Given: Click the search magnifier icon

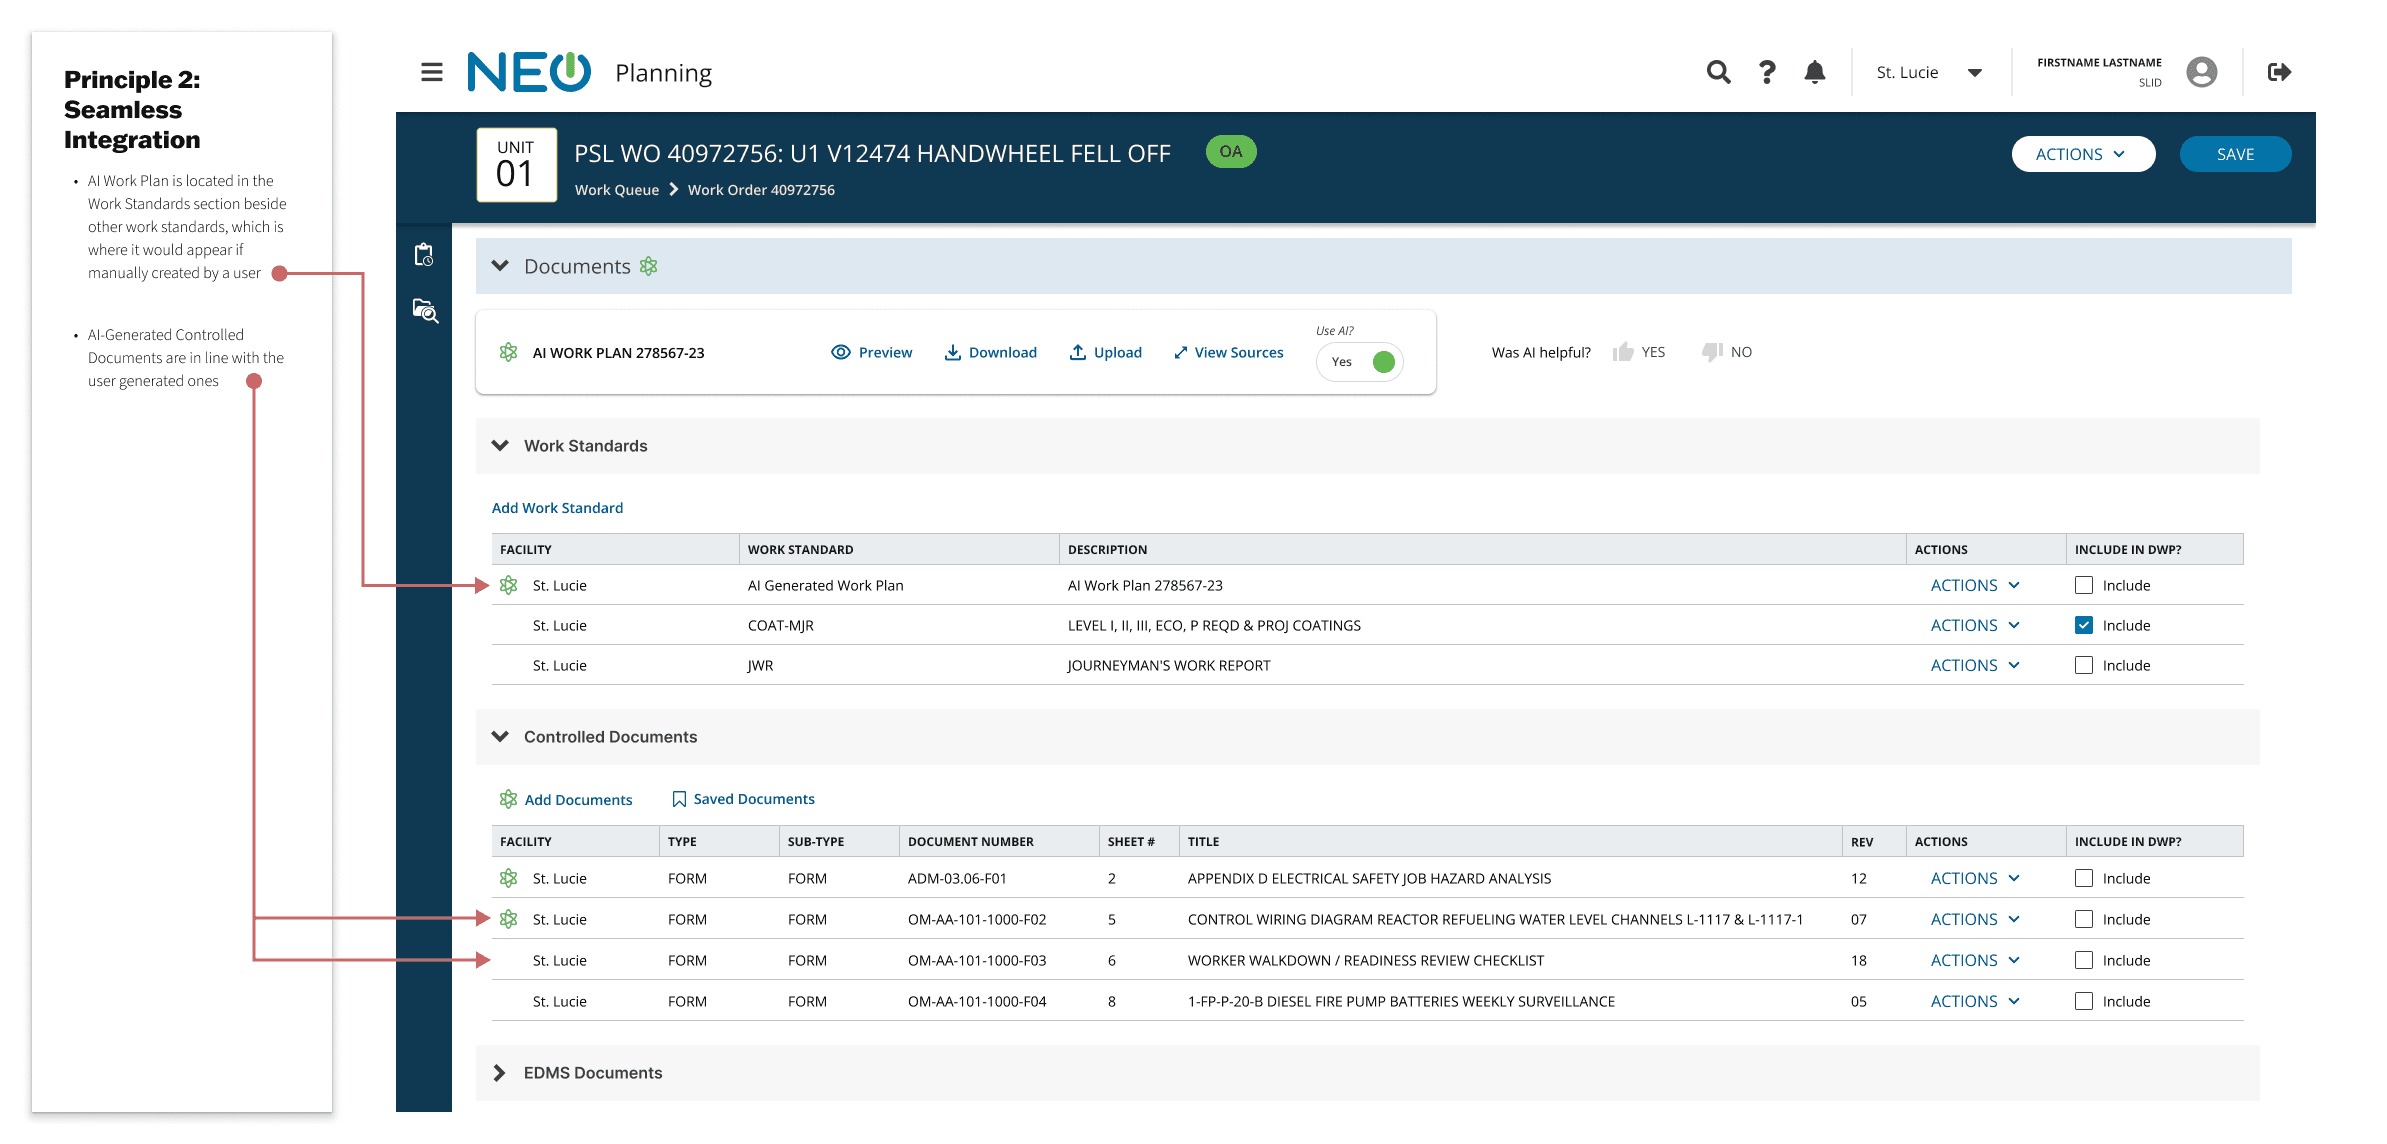Looking at the screenshot, I should coord(1717,72).
